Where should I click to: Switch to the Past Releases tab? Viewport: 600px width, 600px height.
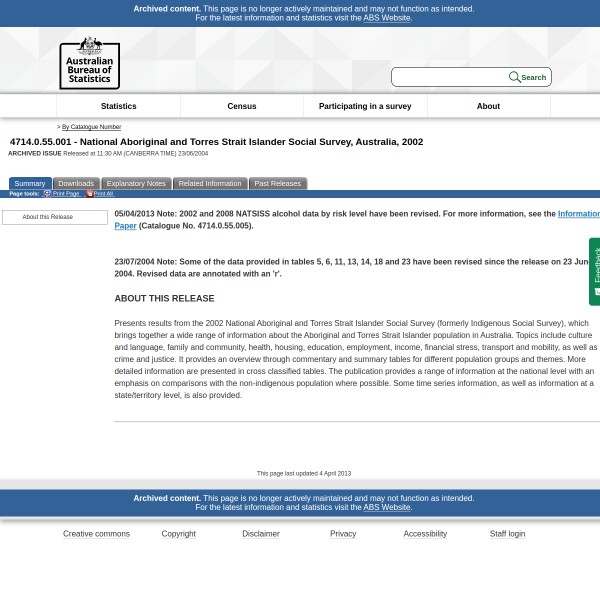277,183
